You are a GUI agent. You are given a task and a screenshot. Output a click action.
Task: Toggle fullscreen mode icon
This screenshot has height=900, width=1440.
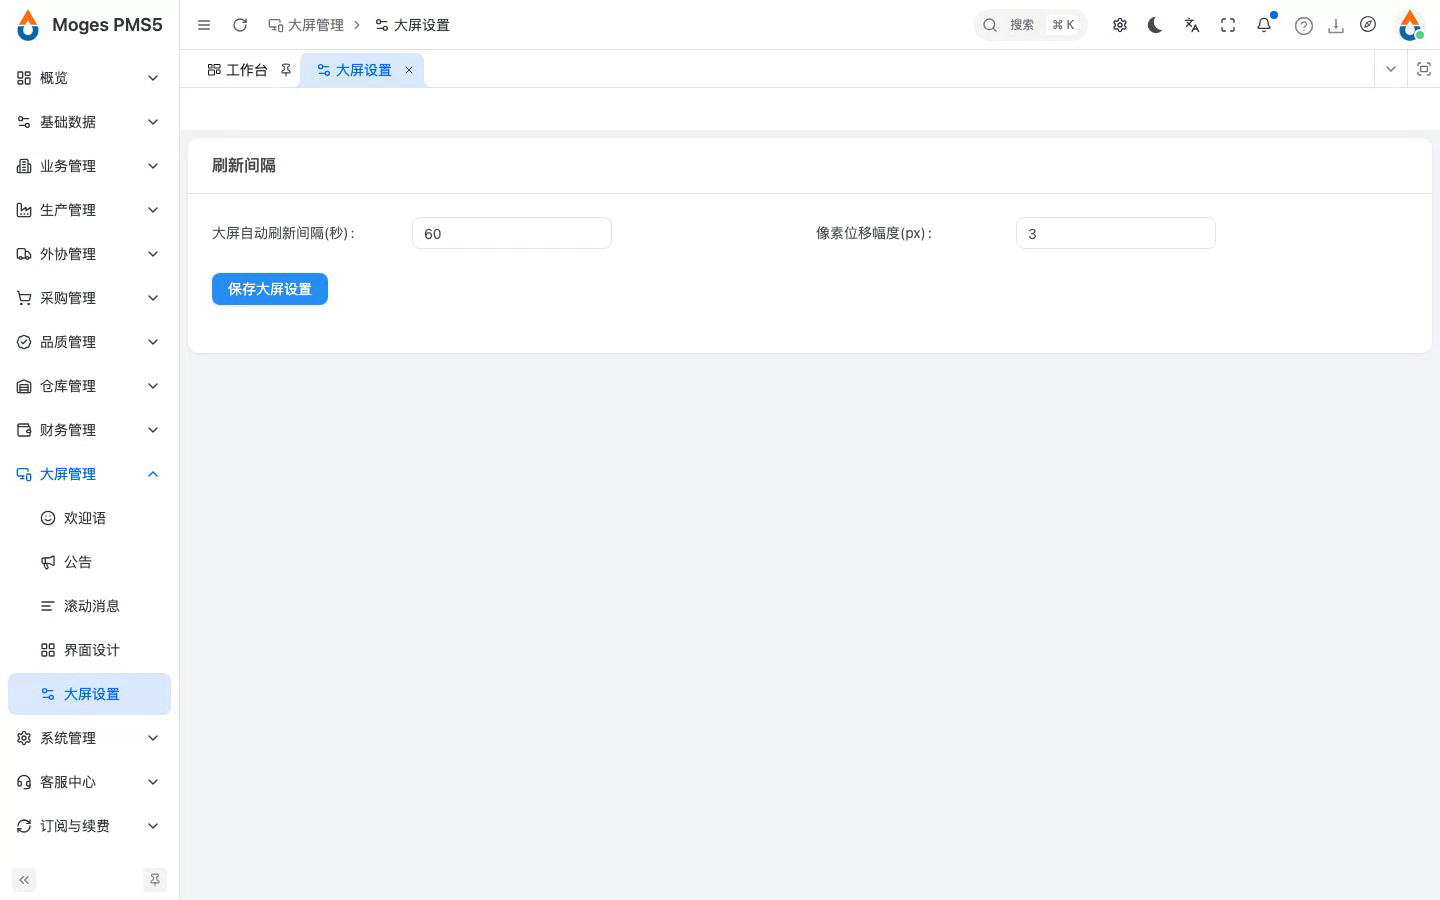tap(1228, 25)
